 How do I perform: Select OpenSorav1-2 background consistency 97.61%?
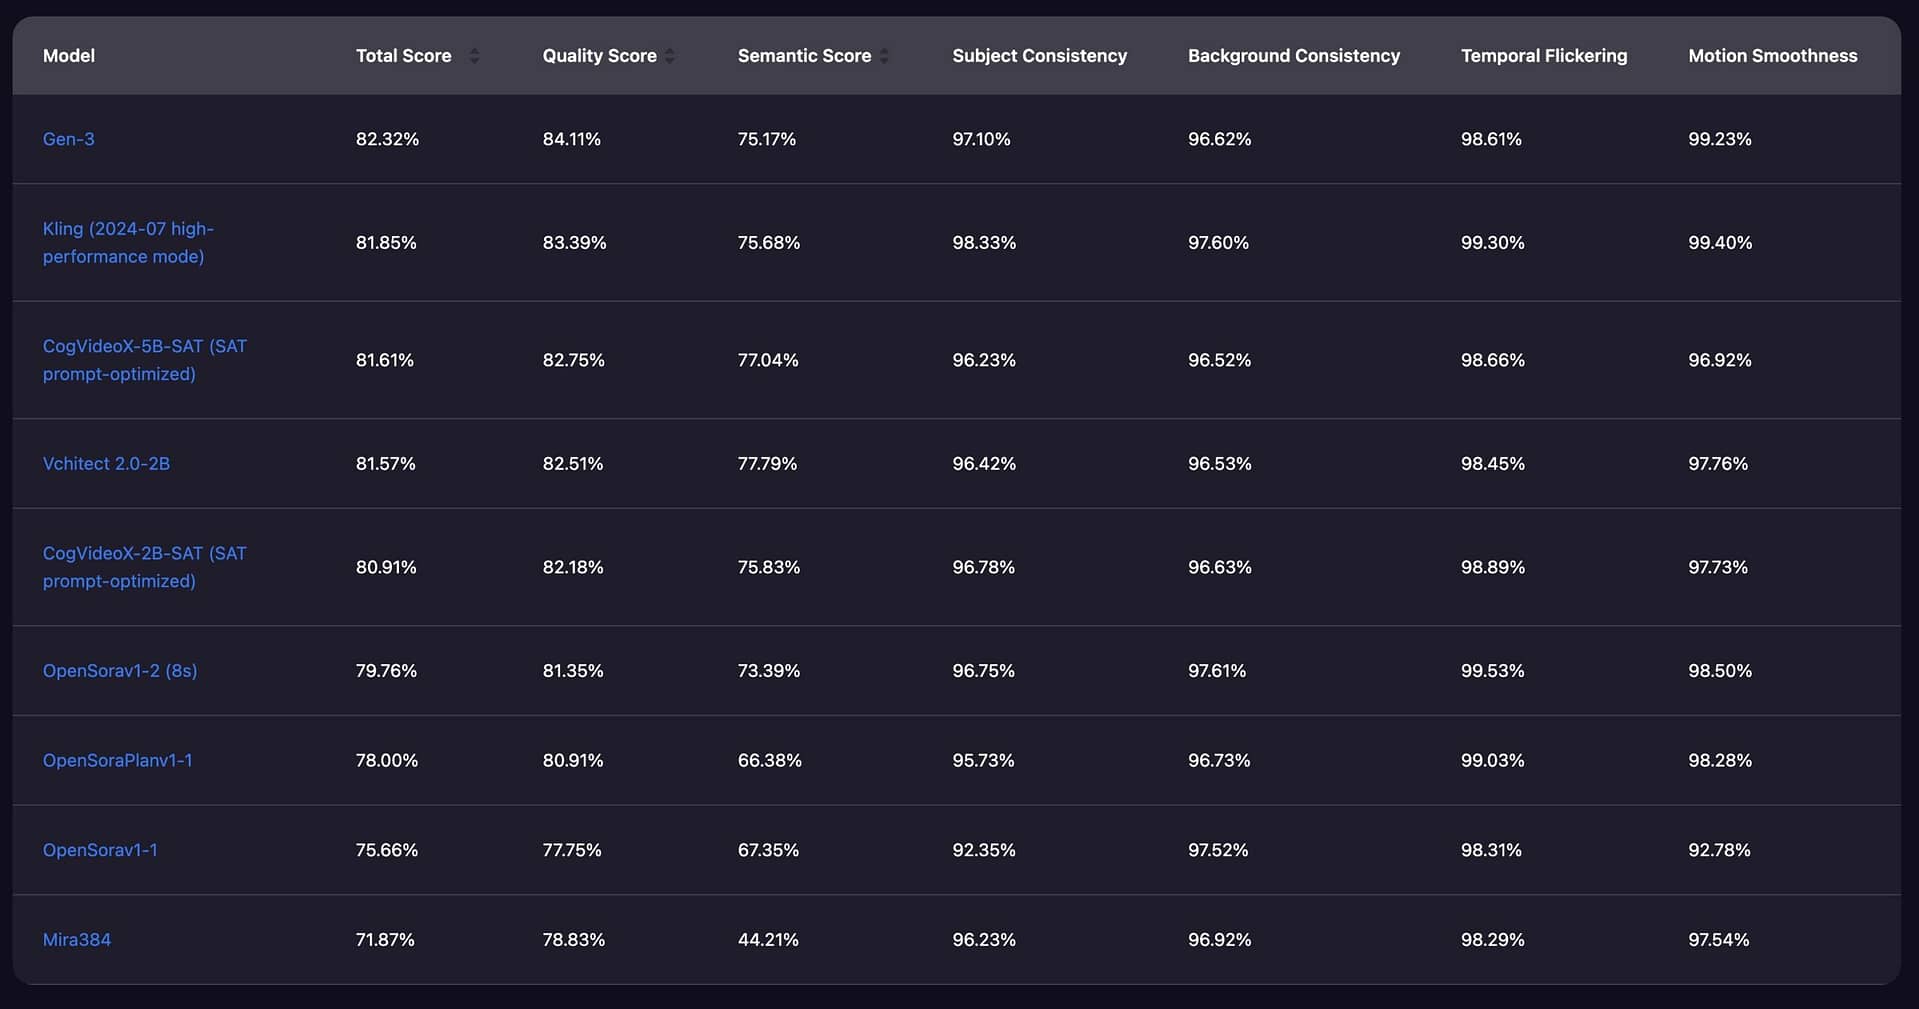[1217, 671]
